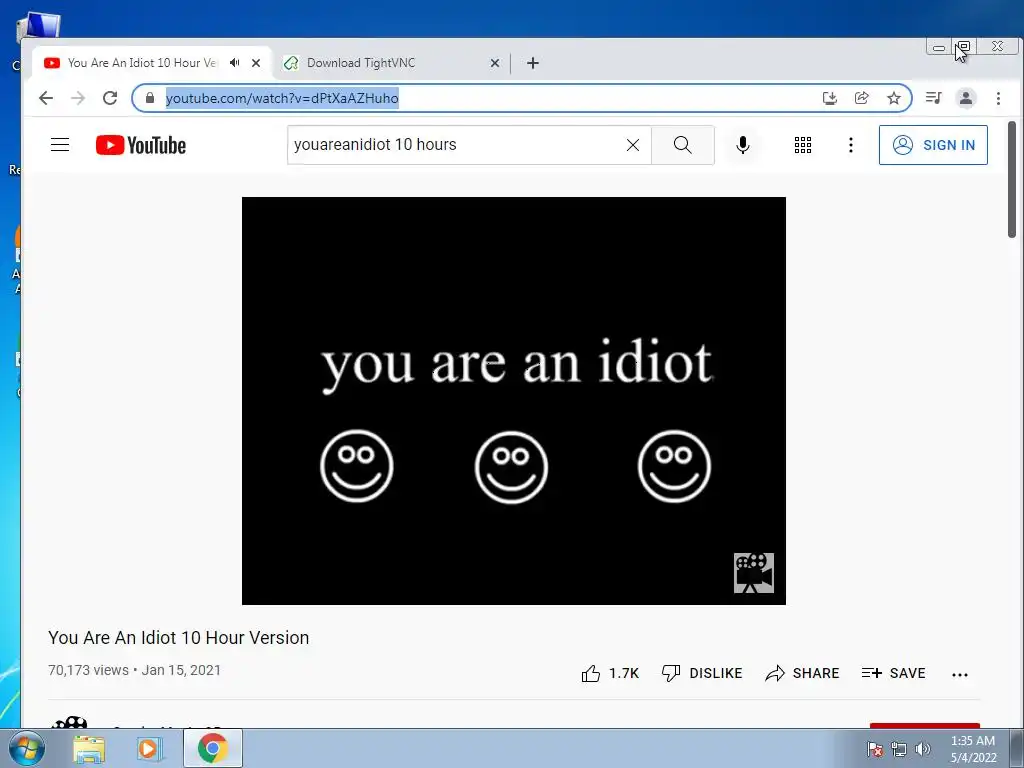The image size is (1024, 768).
Task: Open the YouTube hamburger guide menu
Action: 60,145
